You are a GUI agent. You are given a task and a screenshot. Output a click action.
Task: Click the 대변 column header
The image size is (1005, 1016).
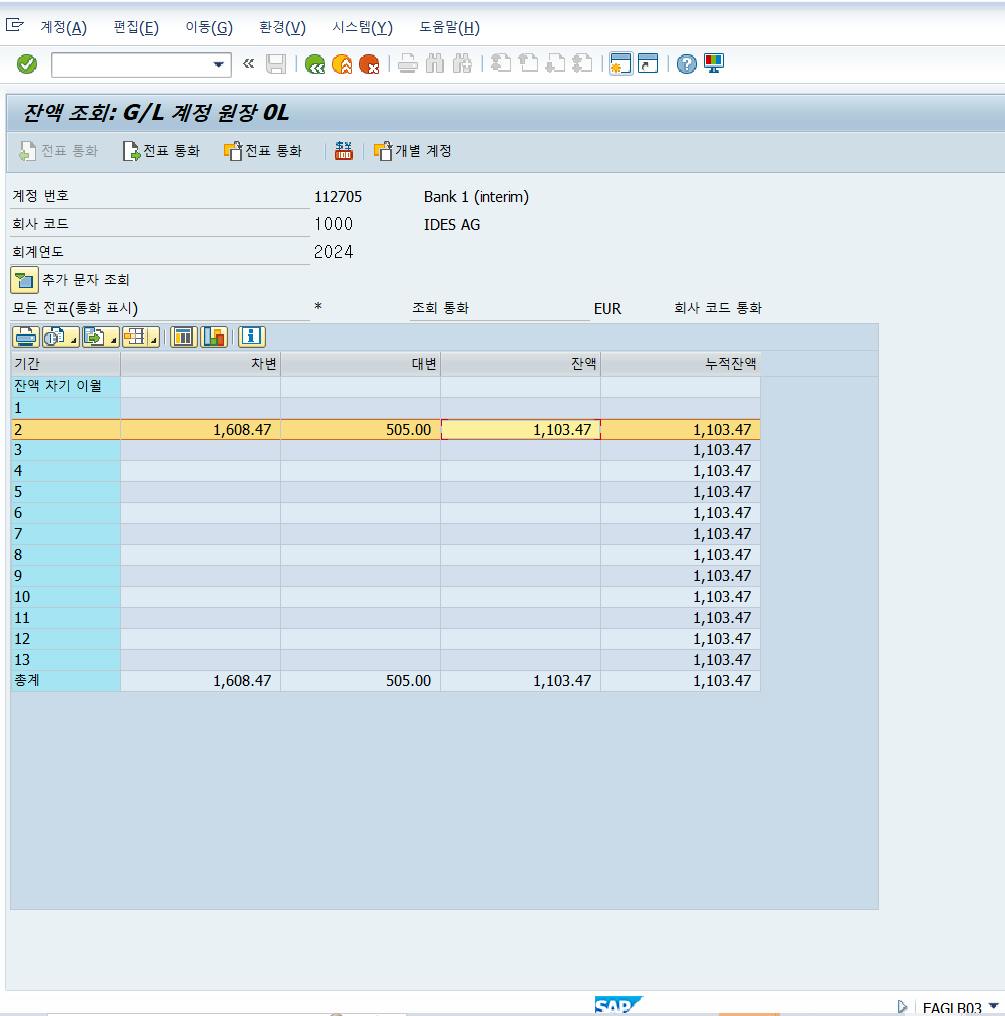point(360,364)
